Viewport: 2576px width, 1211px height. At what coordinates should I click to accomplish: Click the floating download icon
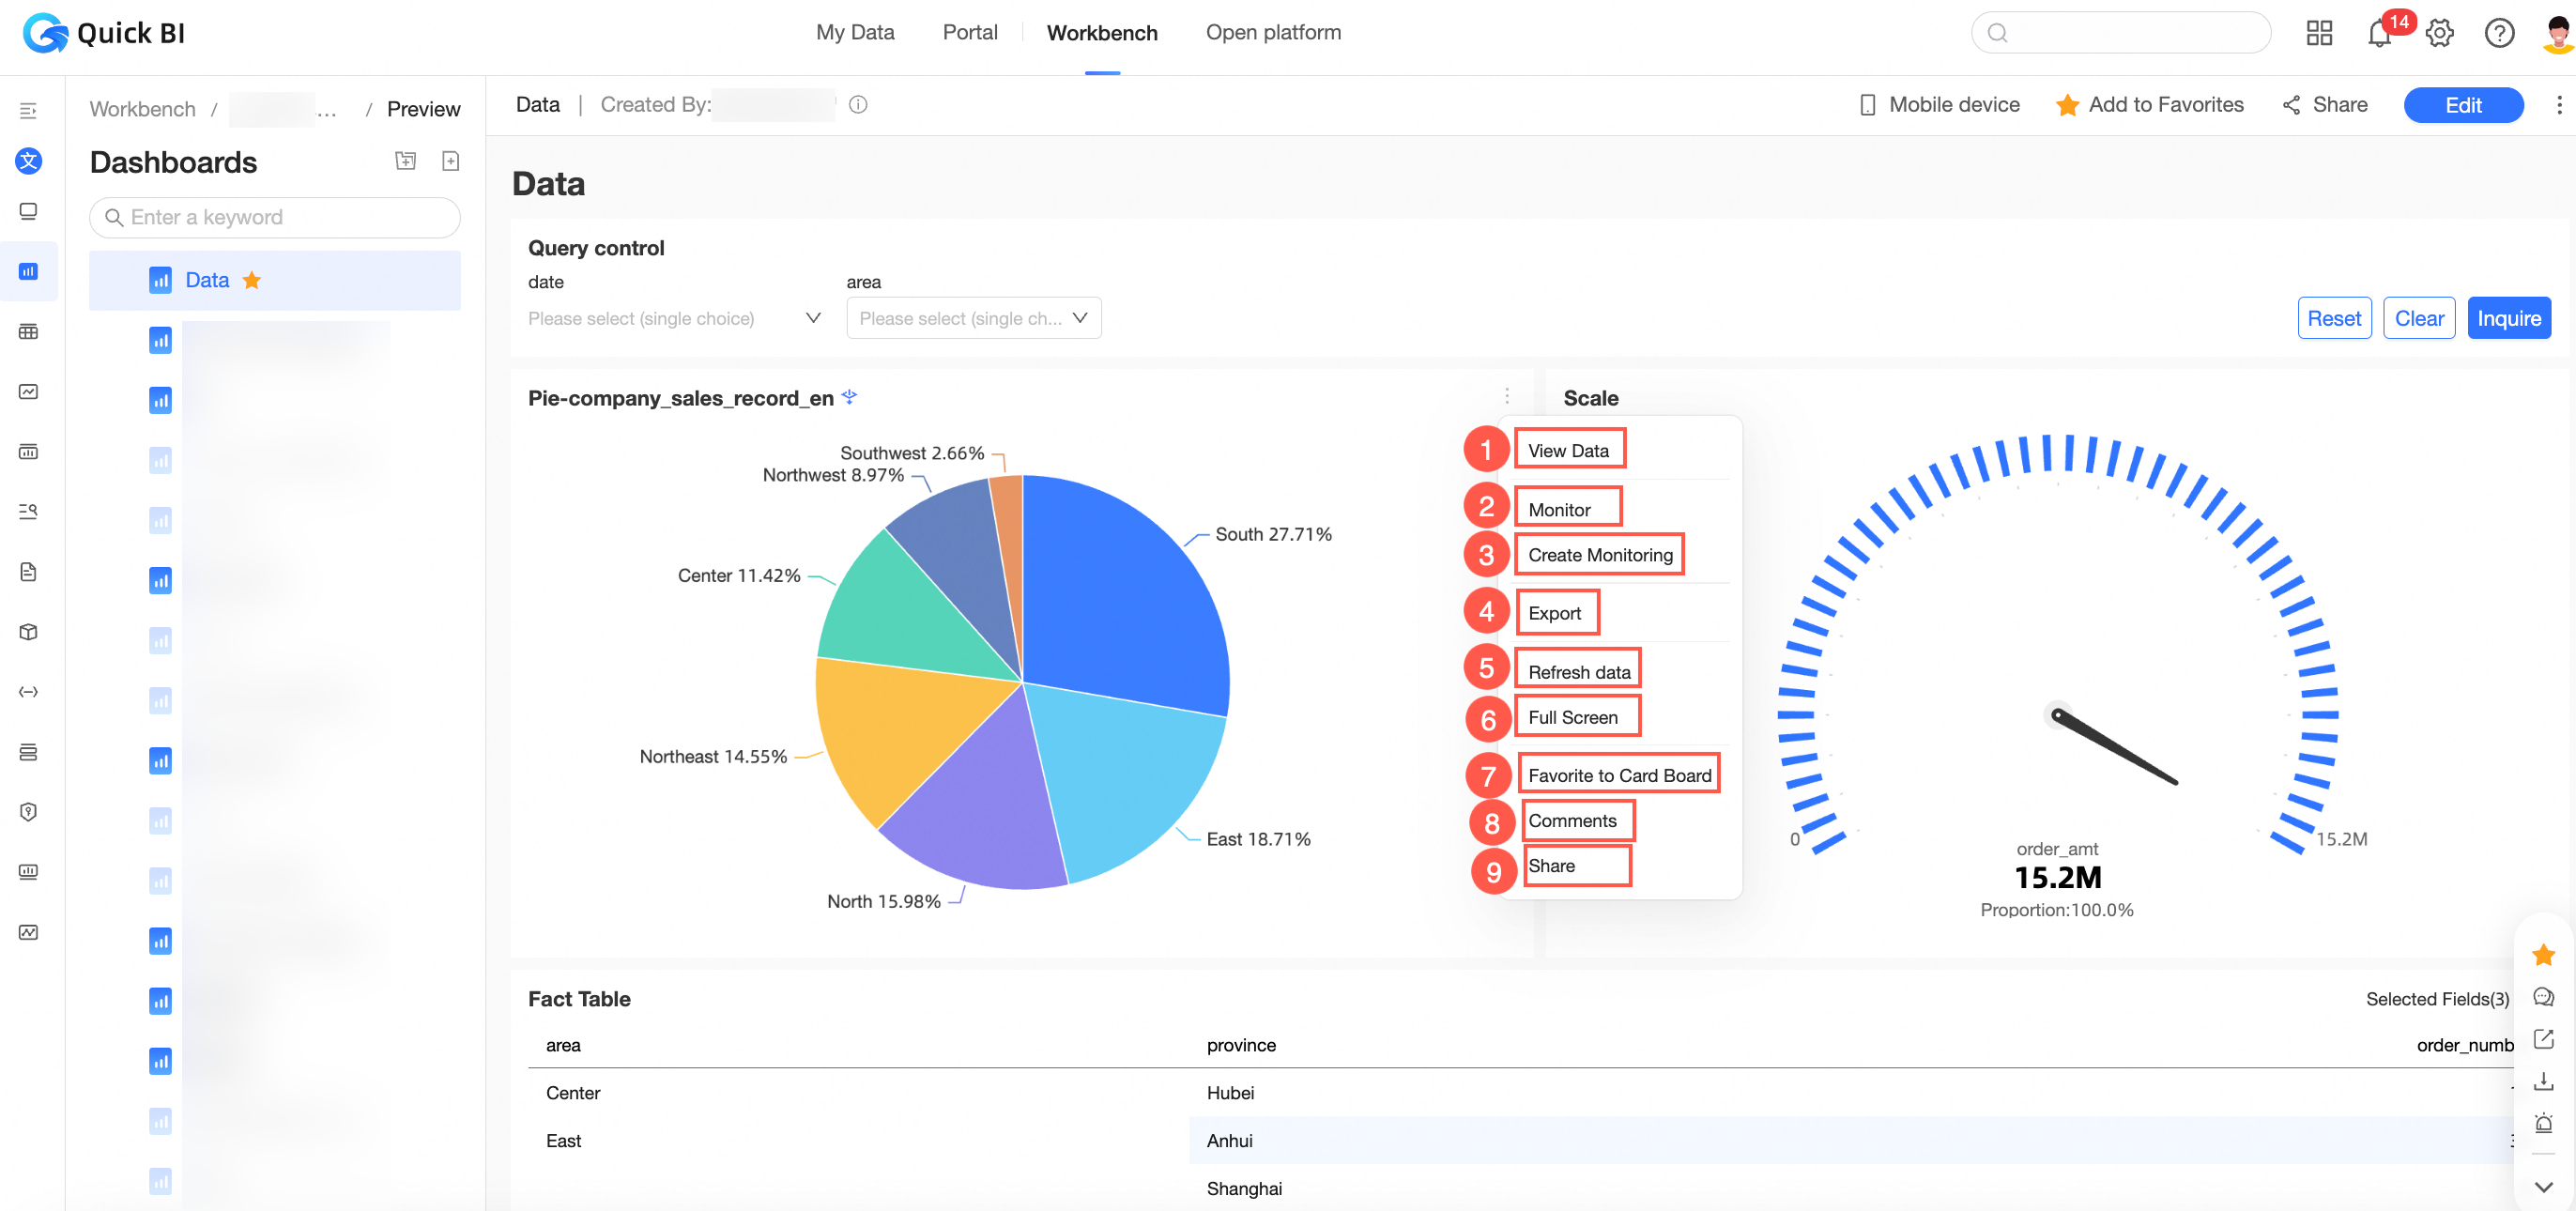pos(2543,1081)
